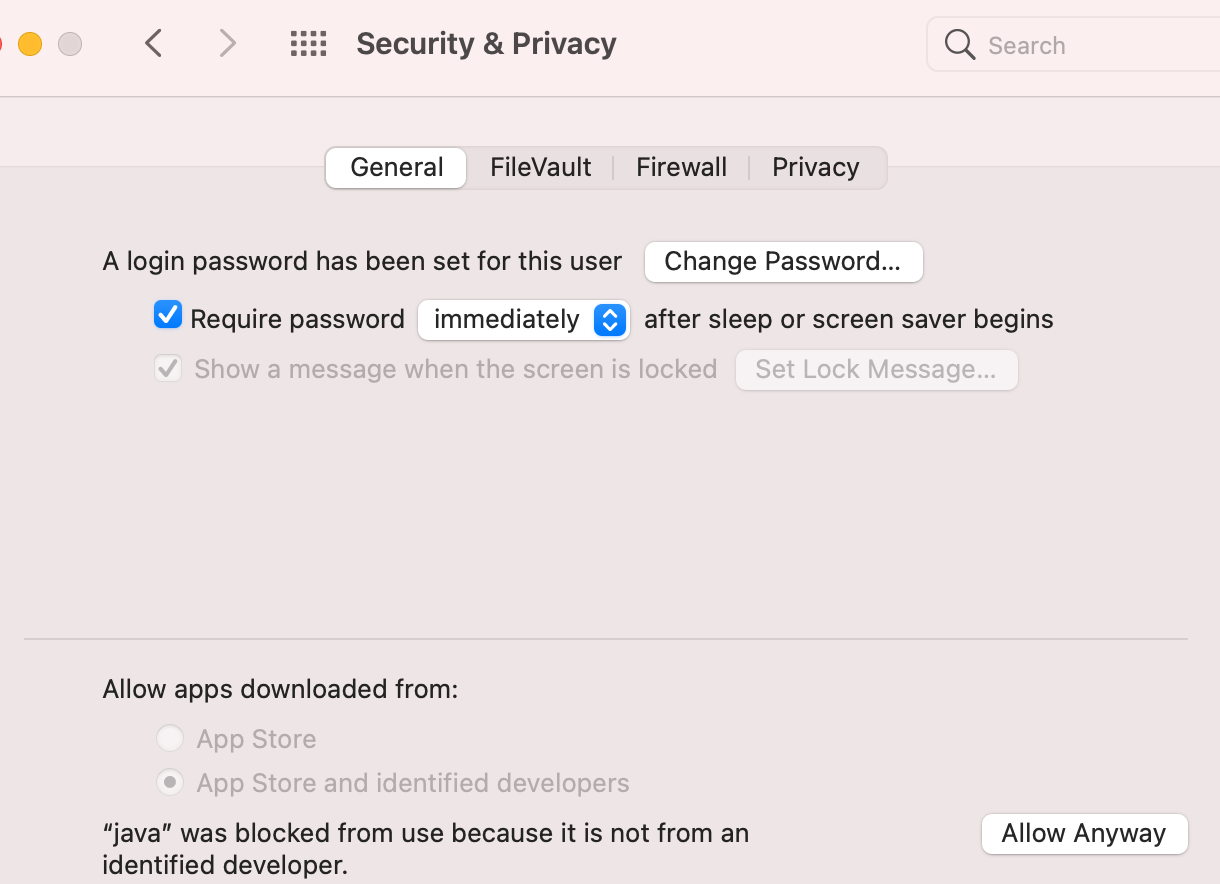Toggle Show a message when screen locked
The height and width of the screenshot is (884, 1220).
pos(167,368)
